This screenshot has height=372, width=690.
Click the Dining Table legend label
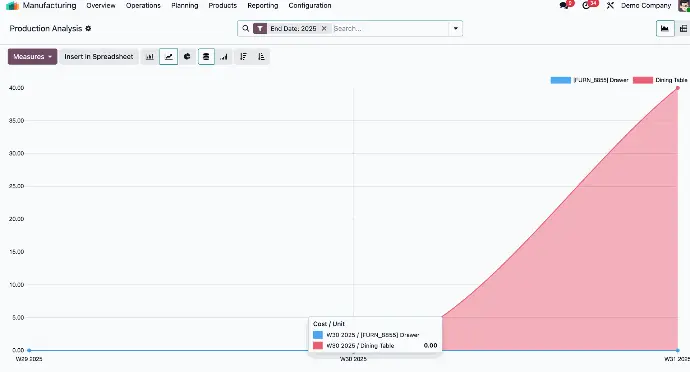point(671,80)
